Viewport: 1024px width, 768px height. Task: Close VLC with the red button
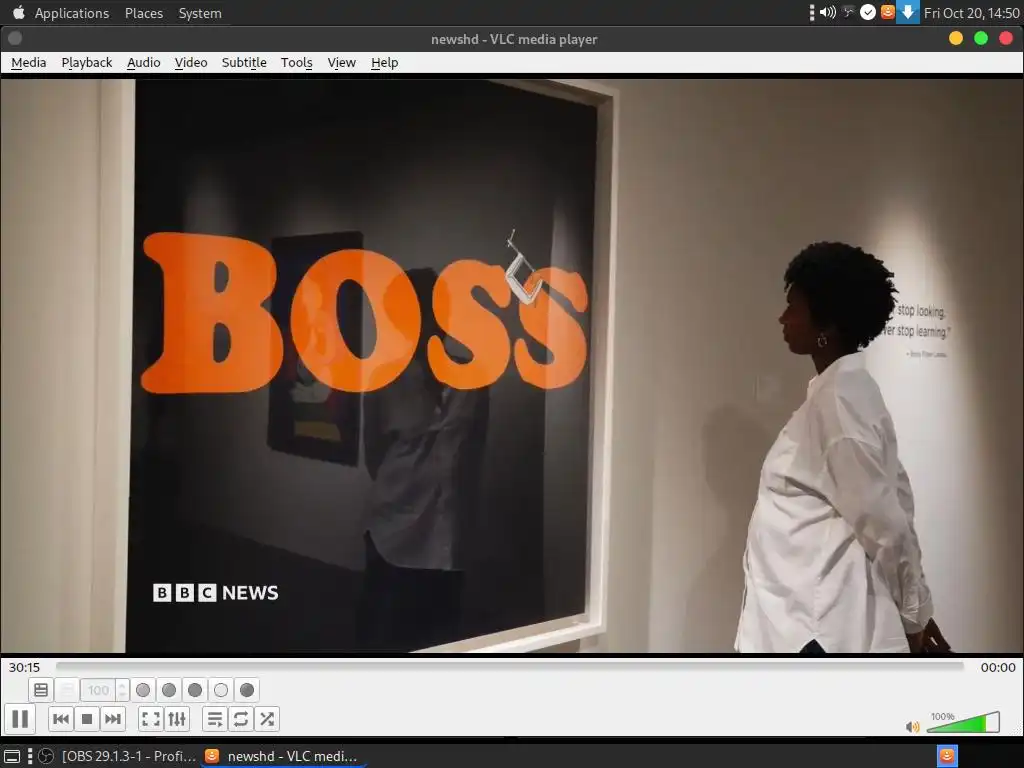1006,39
